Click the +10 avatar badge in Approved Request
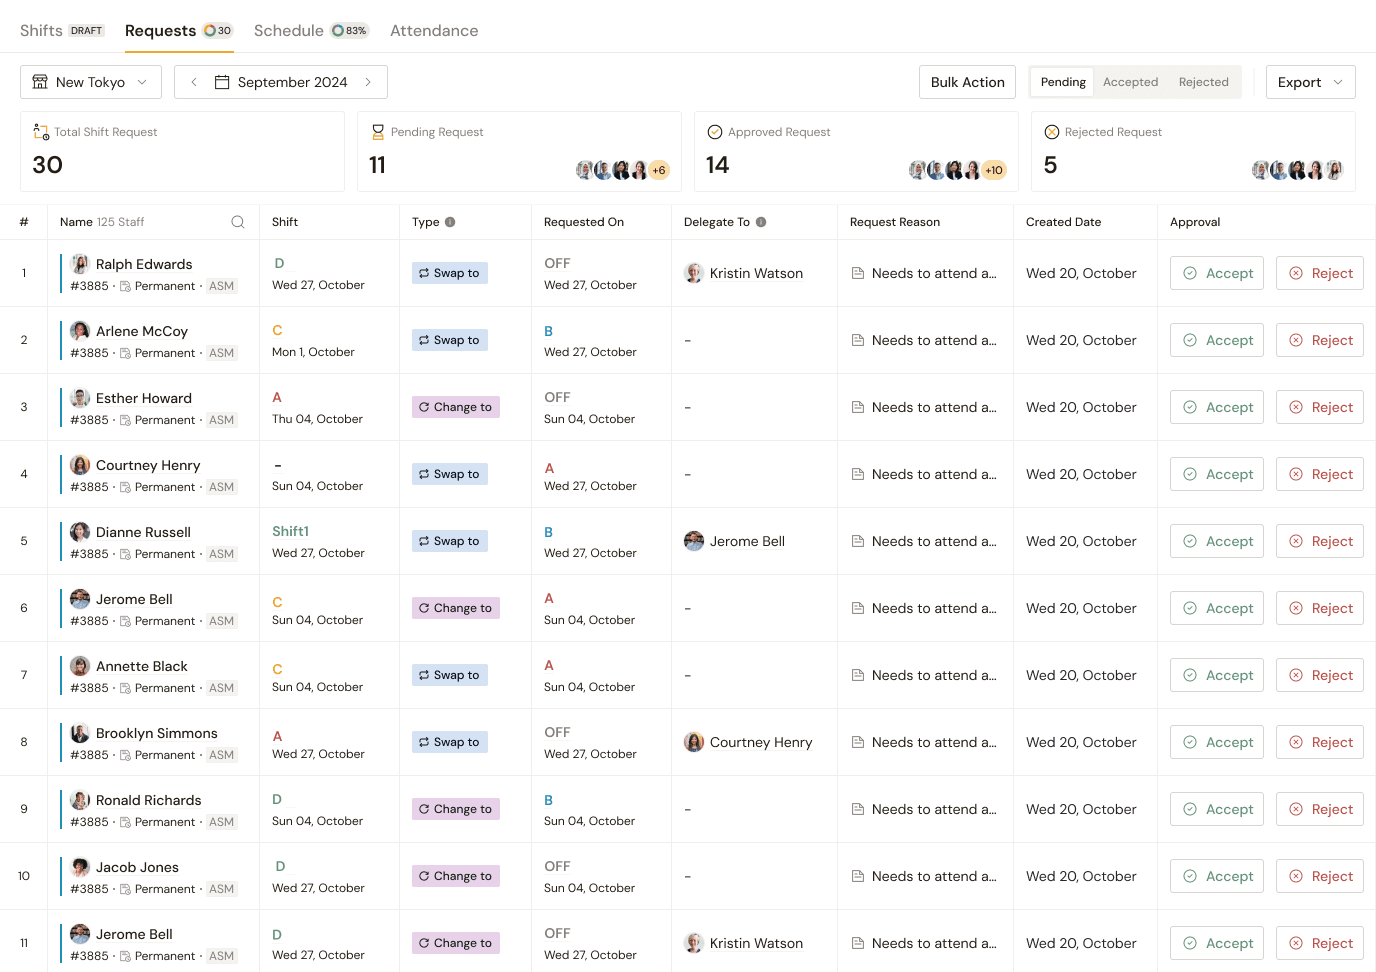Screen dimensions: 1376x972 (994, 170)
